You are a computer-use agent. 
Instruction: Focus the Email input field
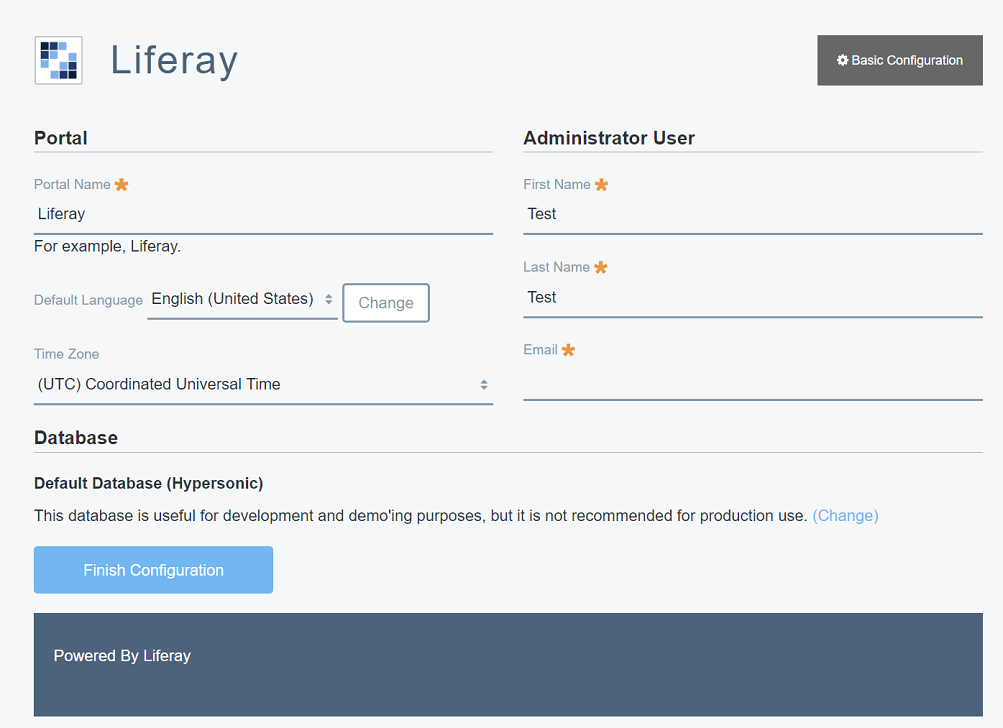point(752,381)
